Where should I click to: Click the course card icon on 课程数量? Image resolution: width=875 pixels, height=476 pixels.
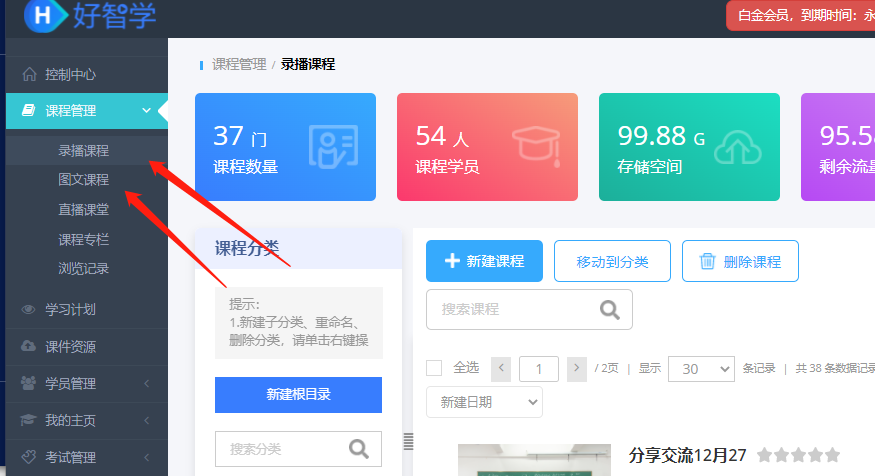coord(333,146)
